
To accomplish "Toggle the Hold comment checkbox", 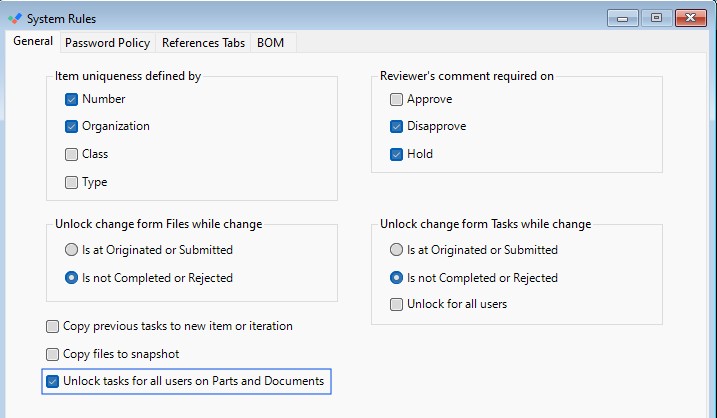I will pos(396,155).
